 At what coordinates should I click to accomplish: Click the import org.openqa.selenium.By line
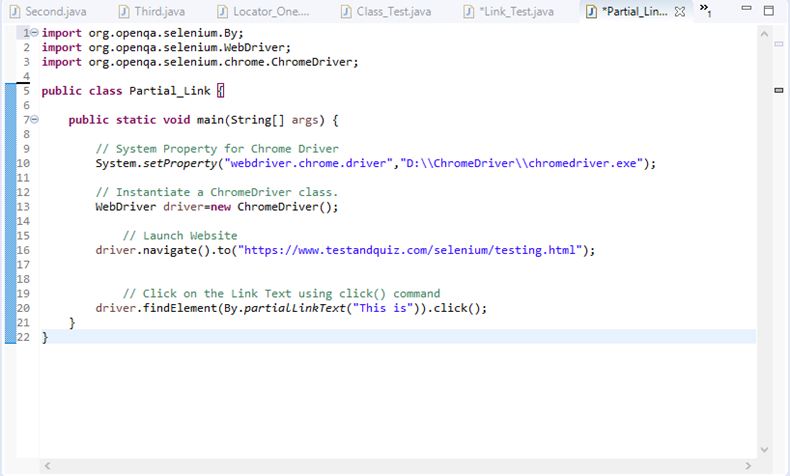pos(143,33)
